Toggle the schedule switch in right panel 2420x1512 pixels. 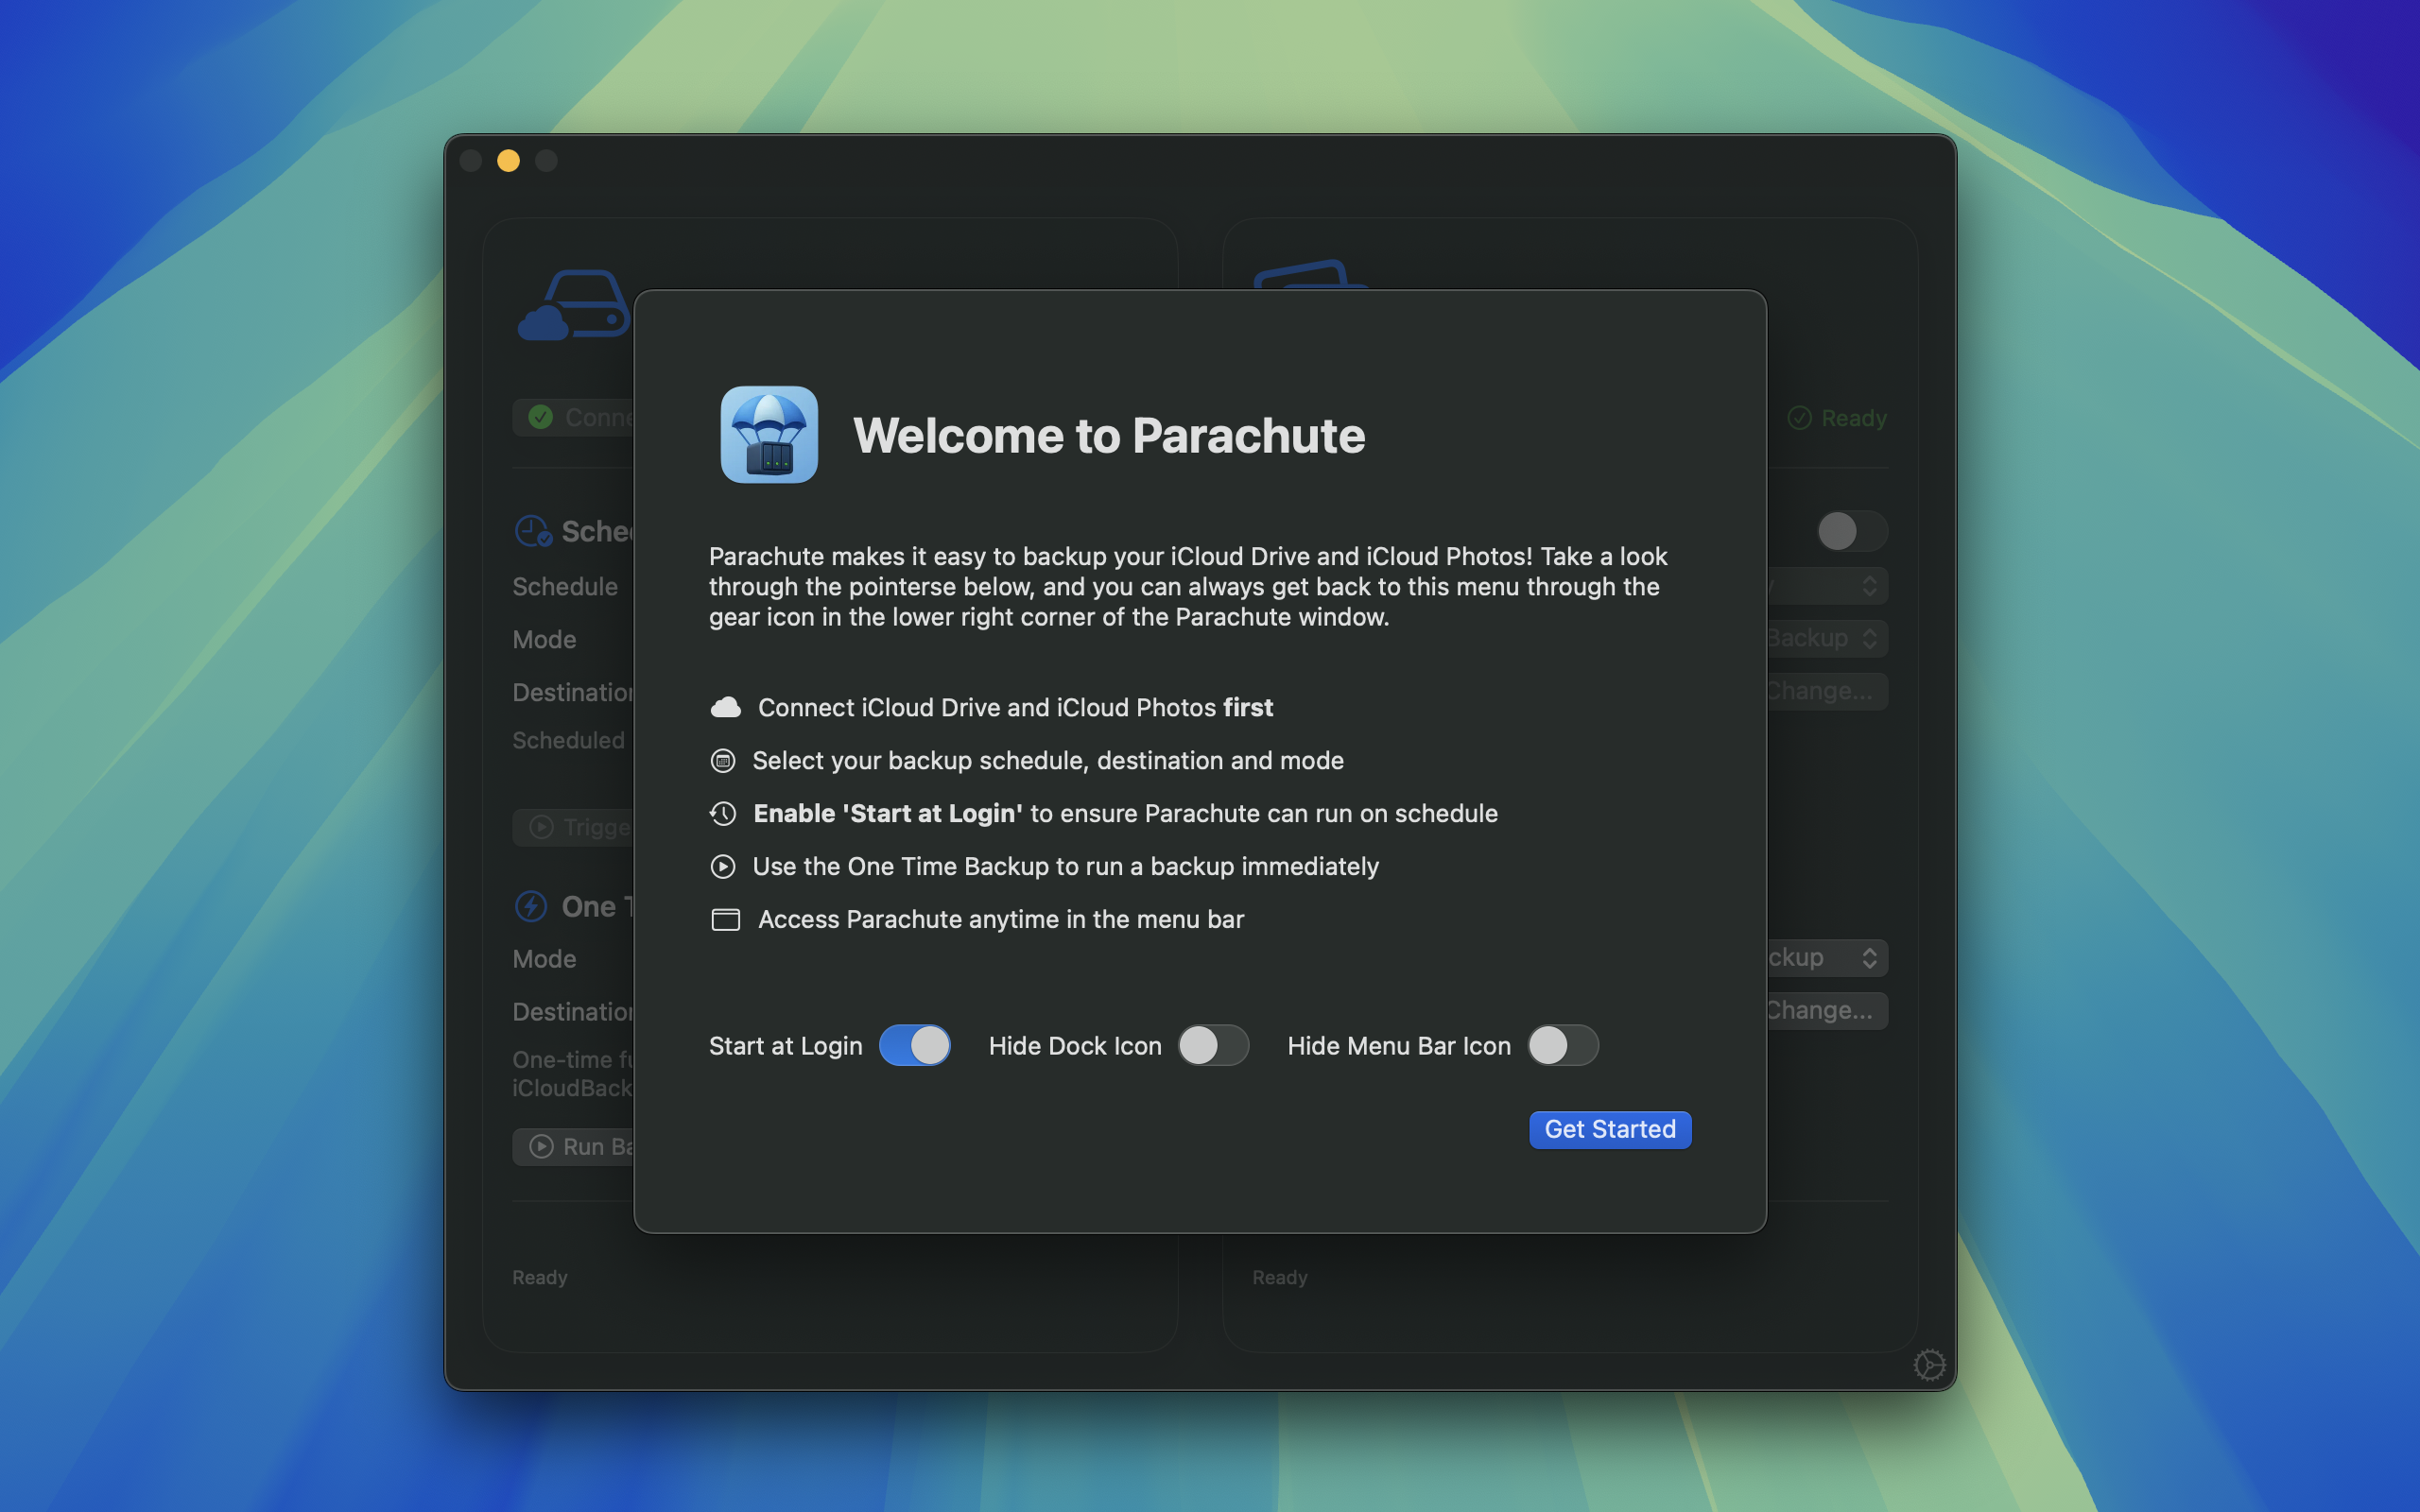pyautogui.click(x=1851, y=531)
